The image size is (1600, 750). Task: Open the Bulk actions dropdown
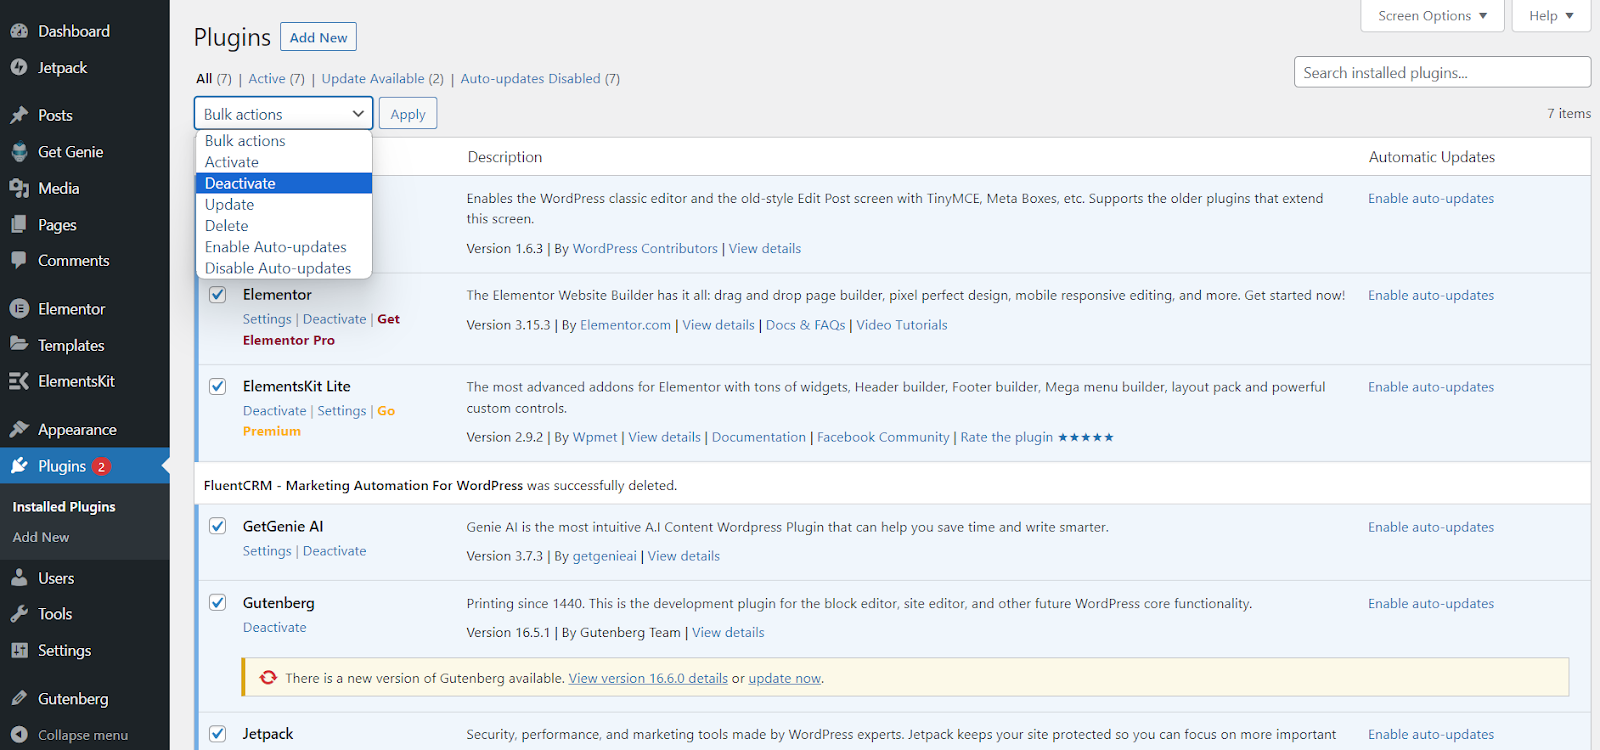[283, 114]
